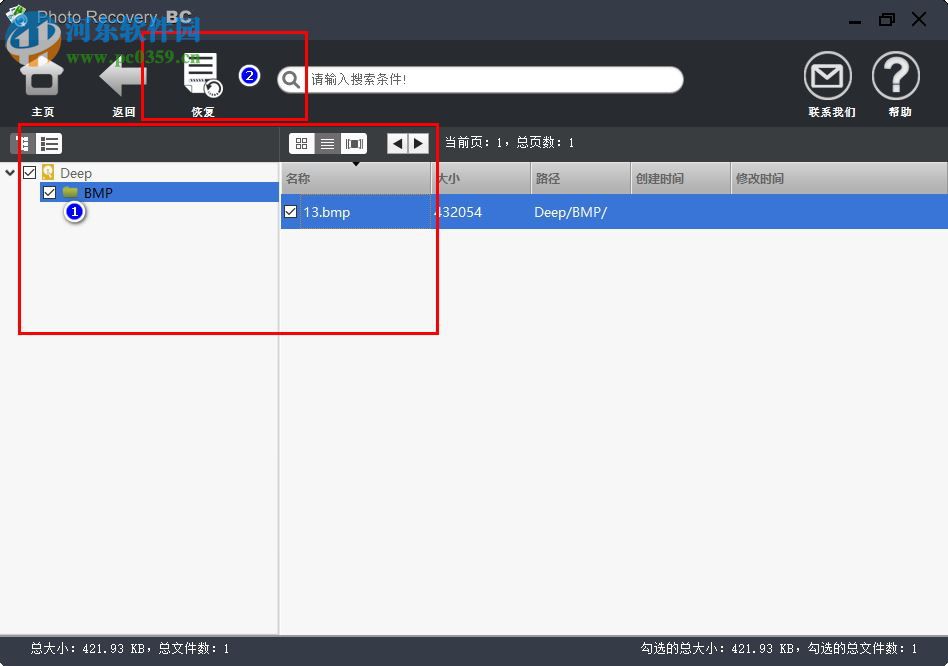948x666 pixels.
Task: Go to next page with right arrow
Action: tap(419, 143)
